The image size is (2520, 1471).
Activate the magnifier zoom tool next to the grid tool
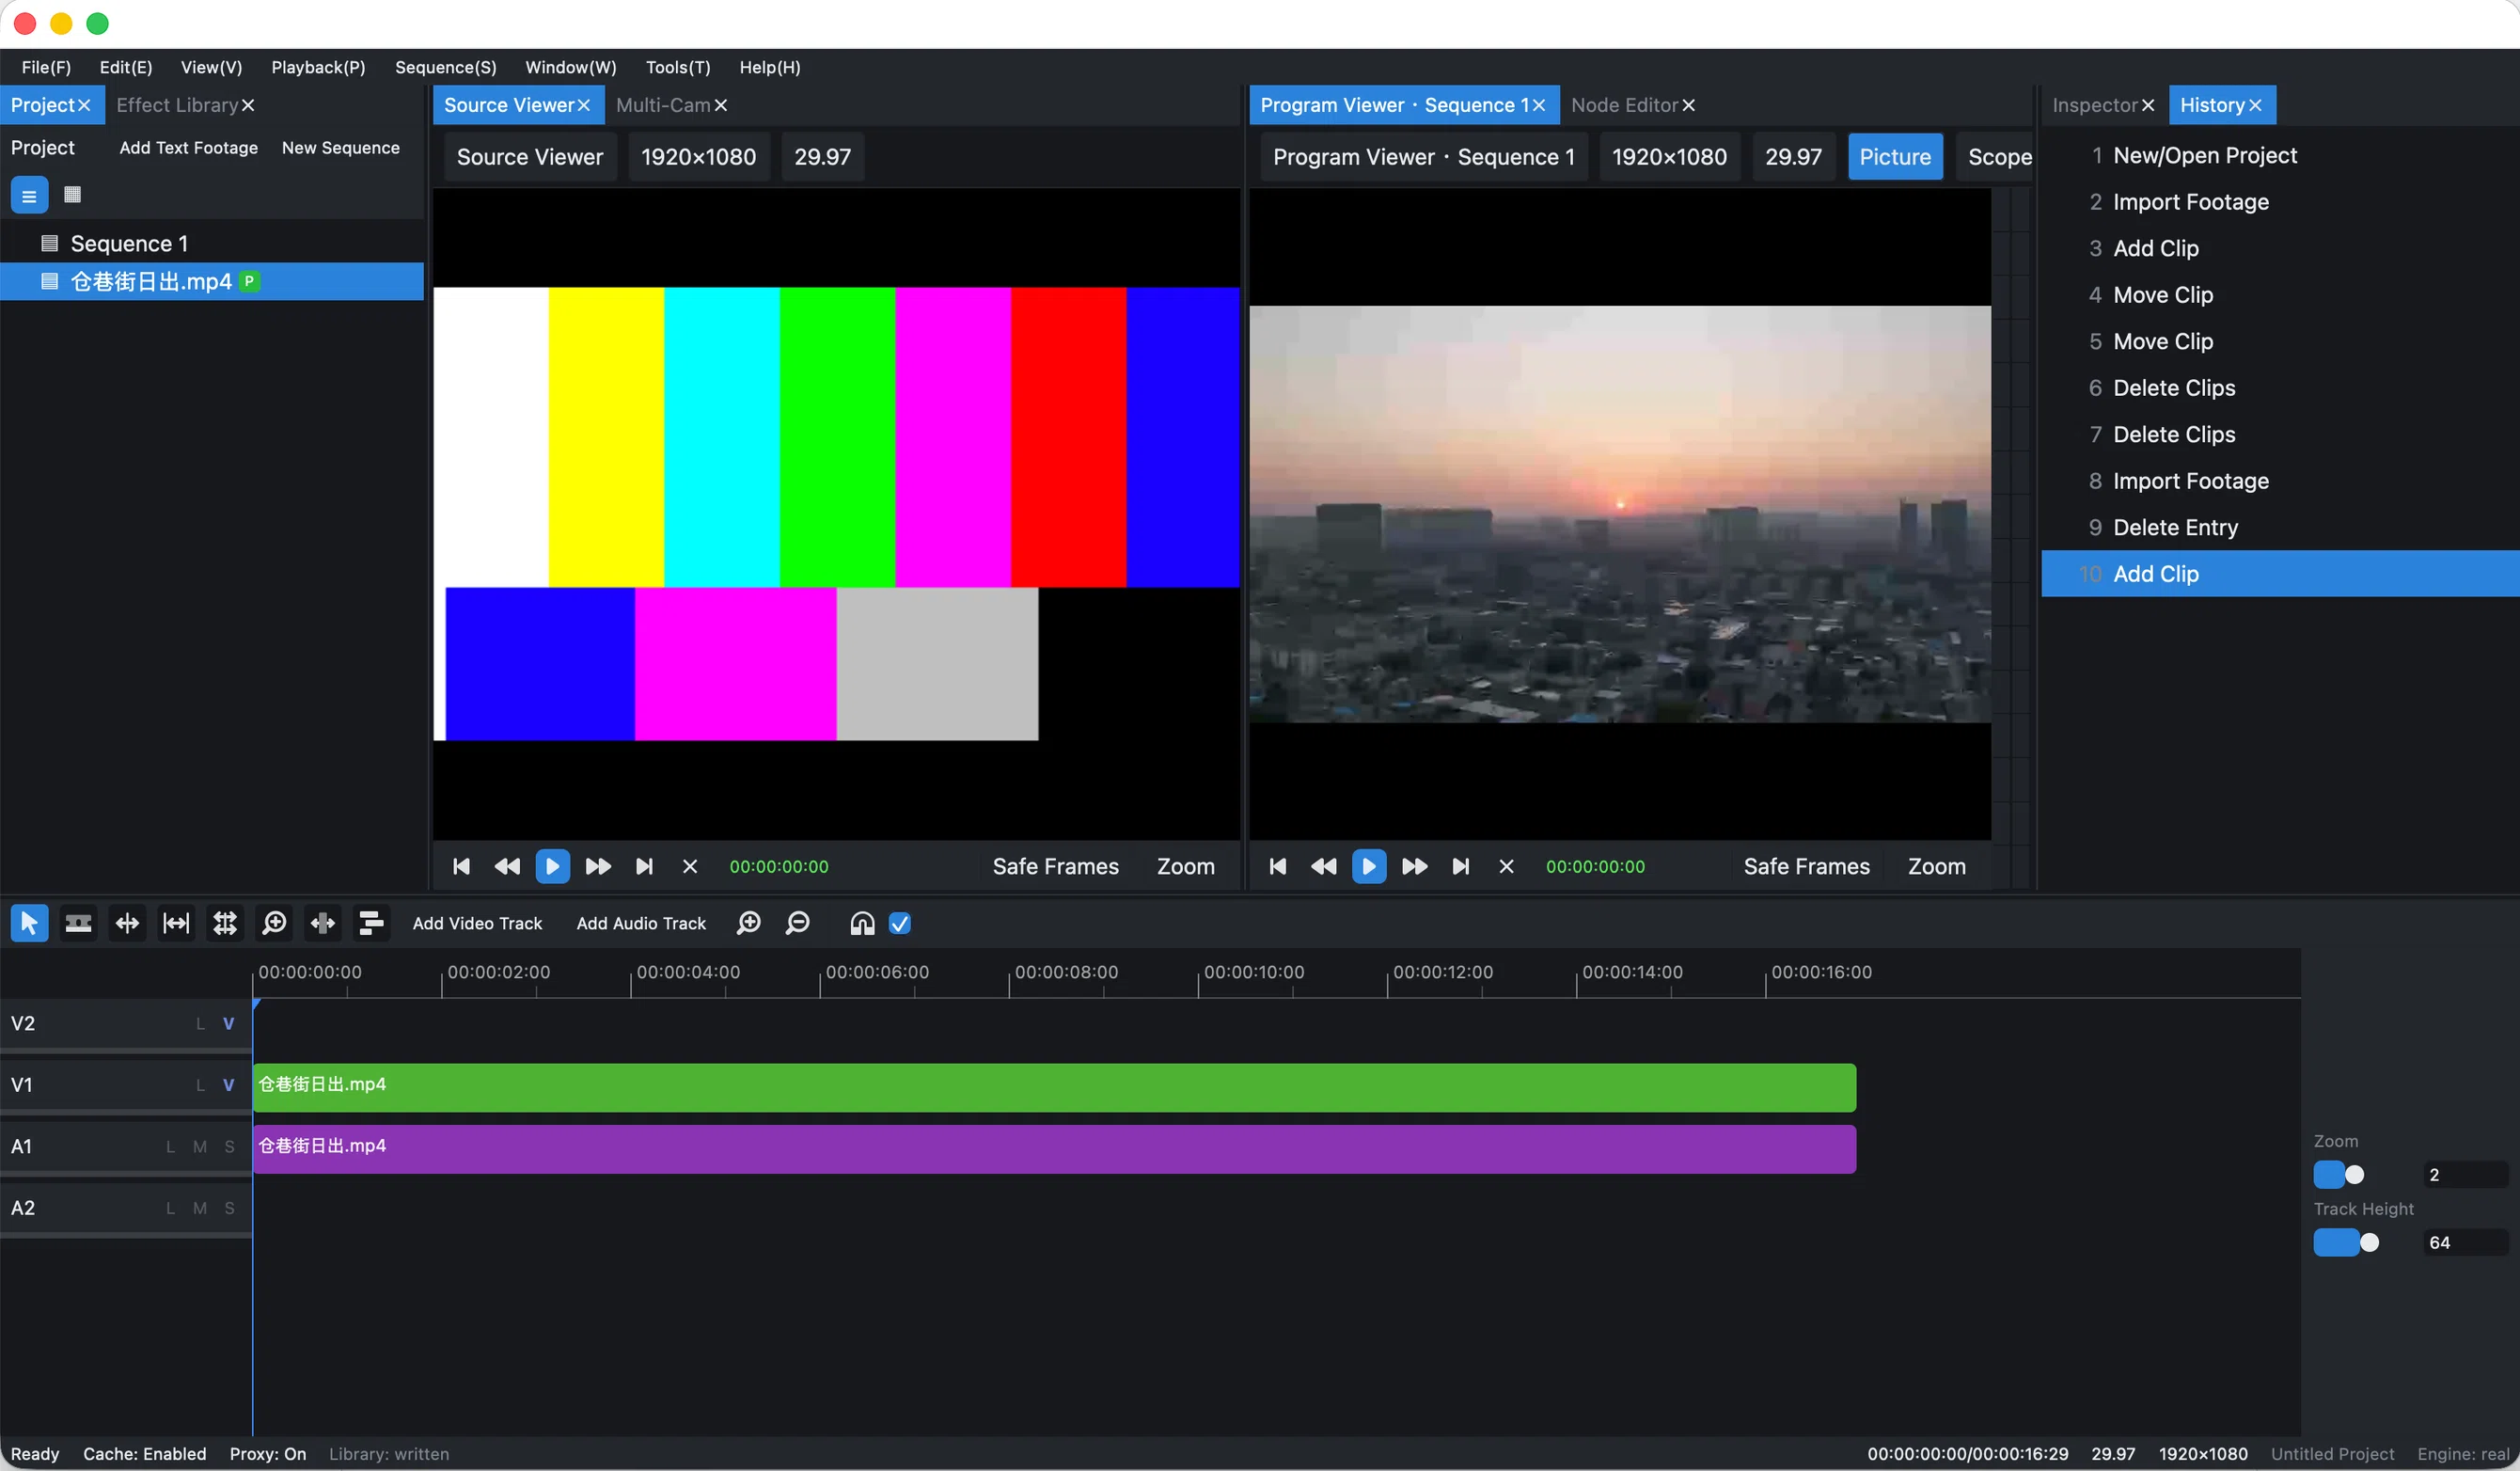274,923
